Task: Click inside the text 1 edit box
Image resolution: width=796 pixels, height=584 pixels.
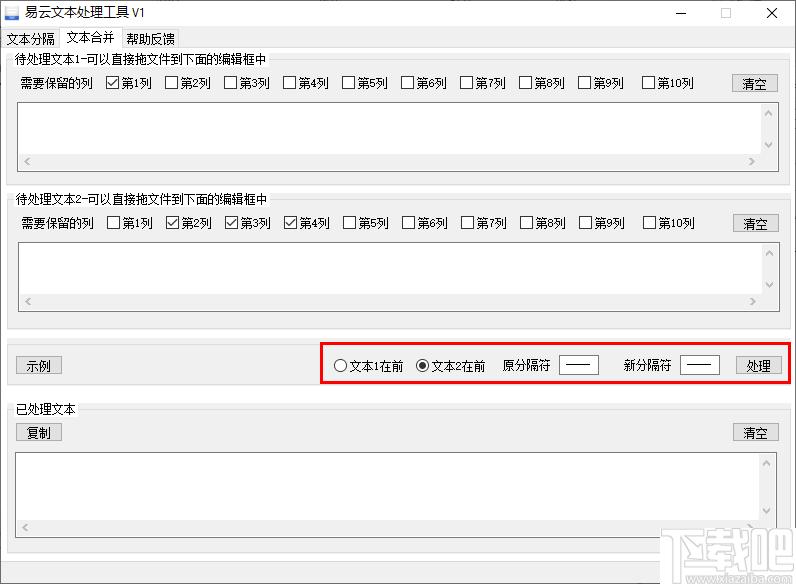Action: [390, 129]
